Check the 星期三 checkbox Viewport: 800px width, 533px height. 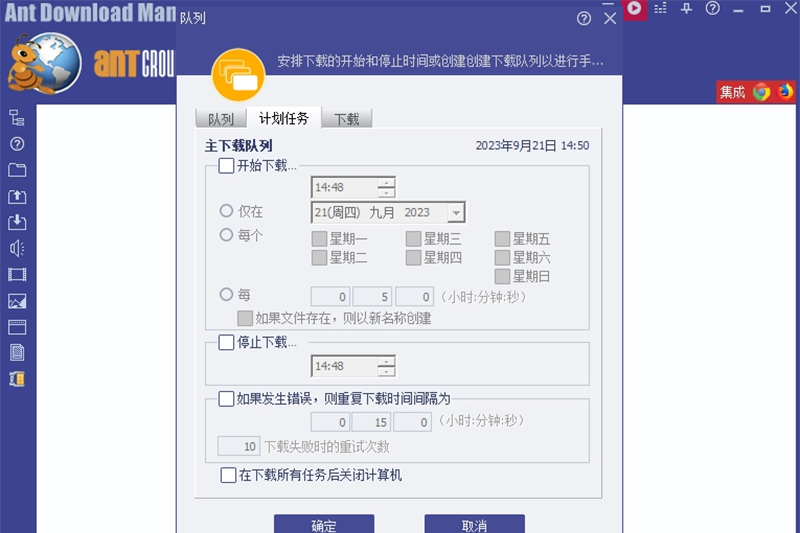click(413, 239)
